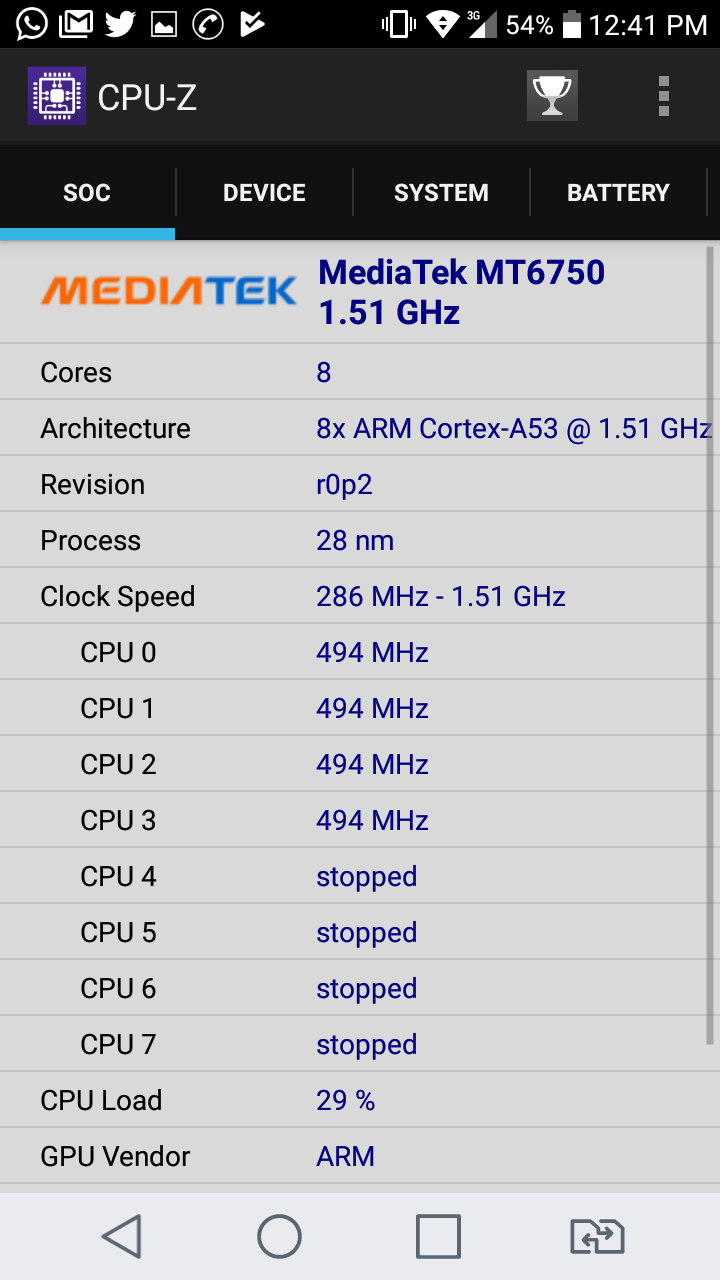
Task: Tap the MediaTek logo image
Action: point(168,291)
